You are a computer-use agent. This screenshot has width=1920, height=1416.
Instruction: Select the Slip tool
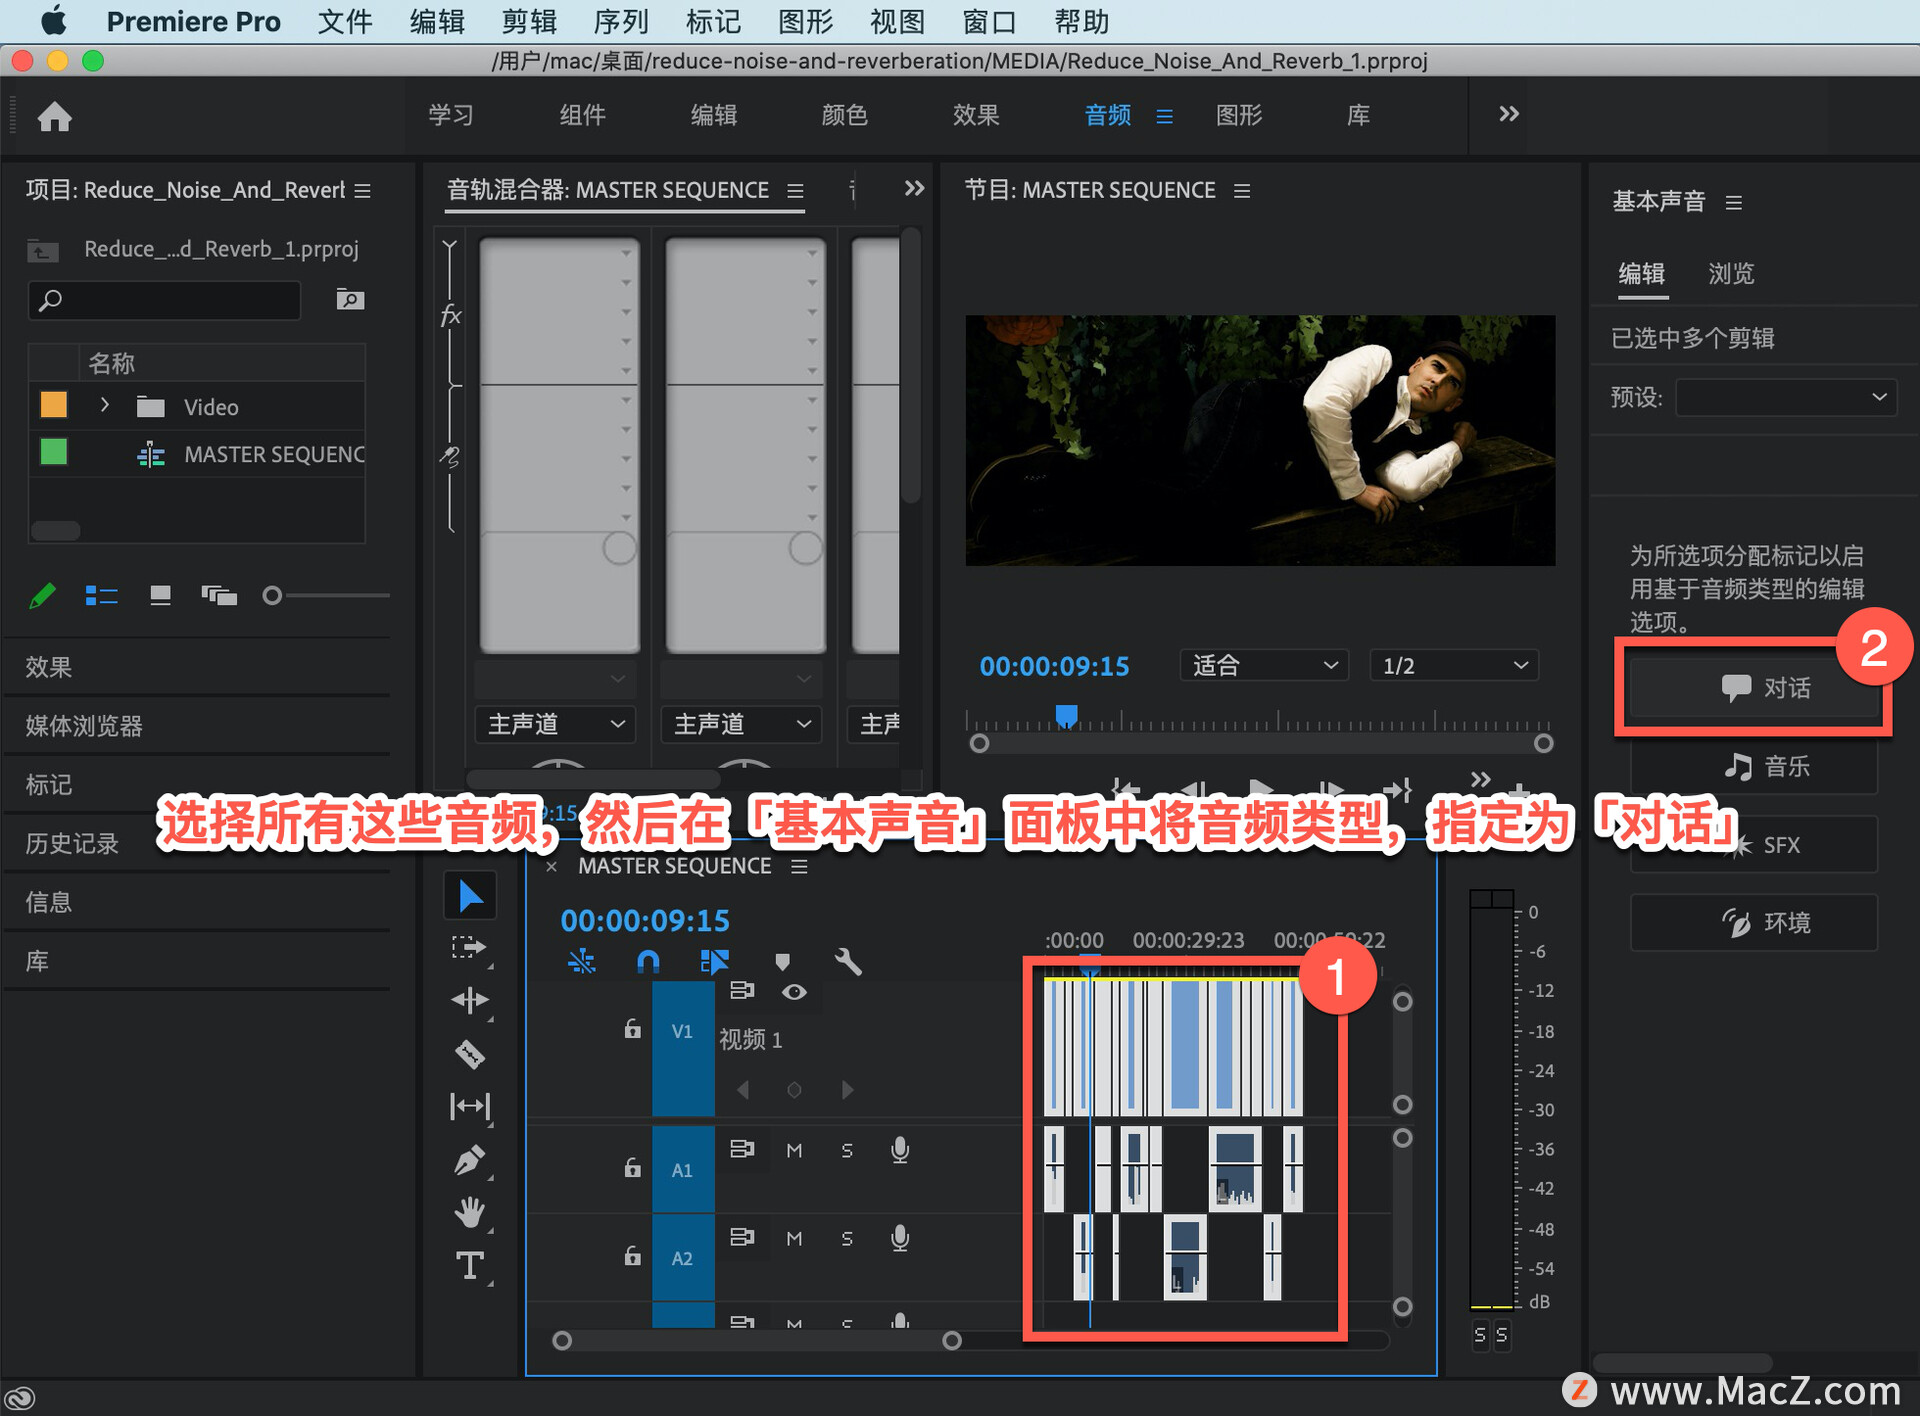470,1106
